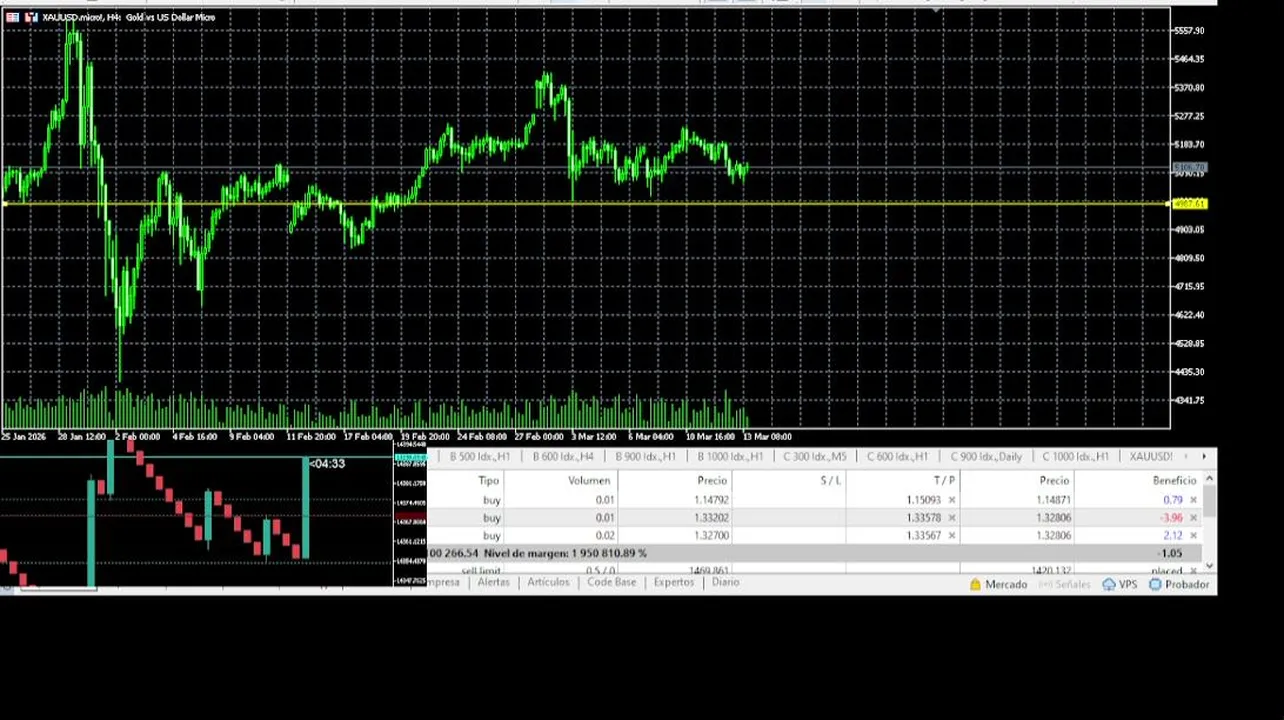This screenshot has width=1284, height=720.
Task: Click the <04:33 candle timer in the small chart
Action: click(x=326, y=464)
